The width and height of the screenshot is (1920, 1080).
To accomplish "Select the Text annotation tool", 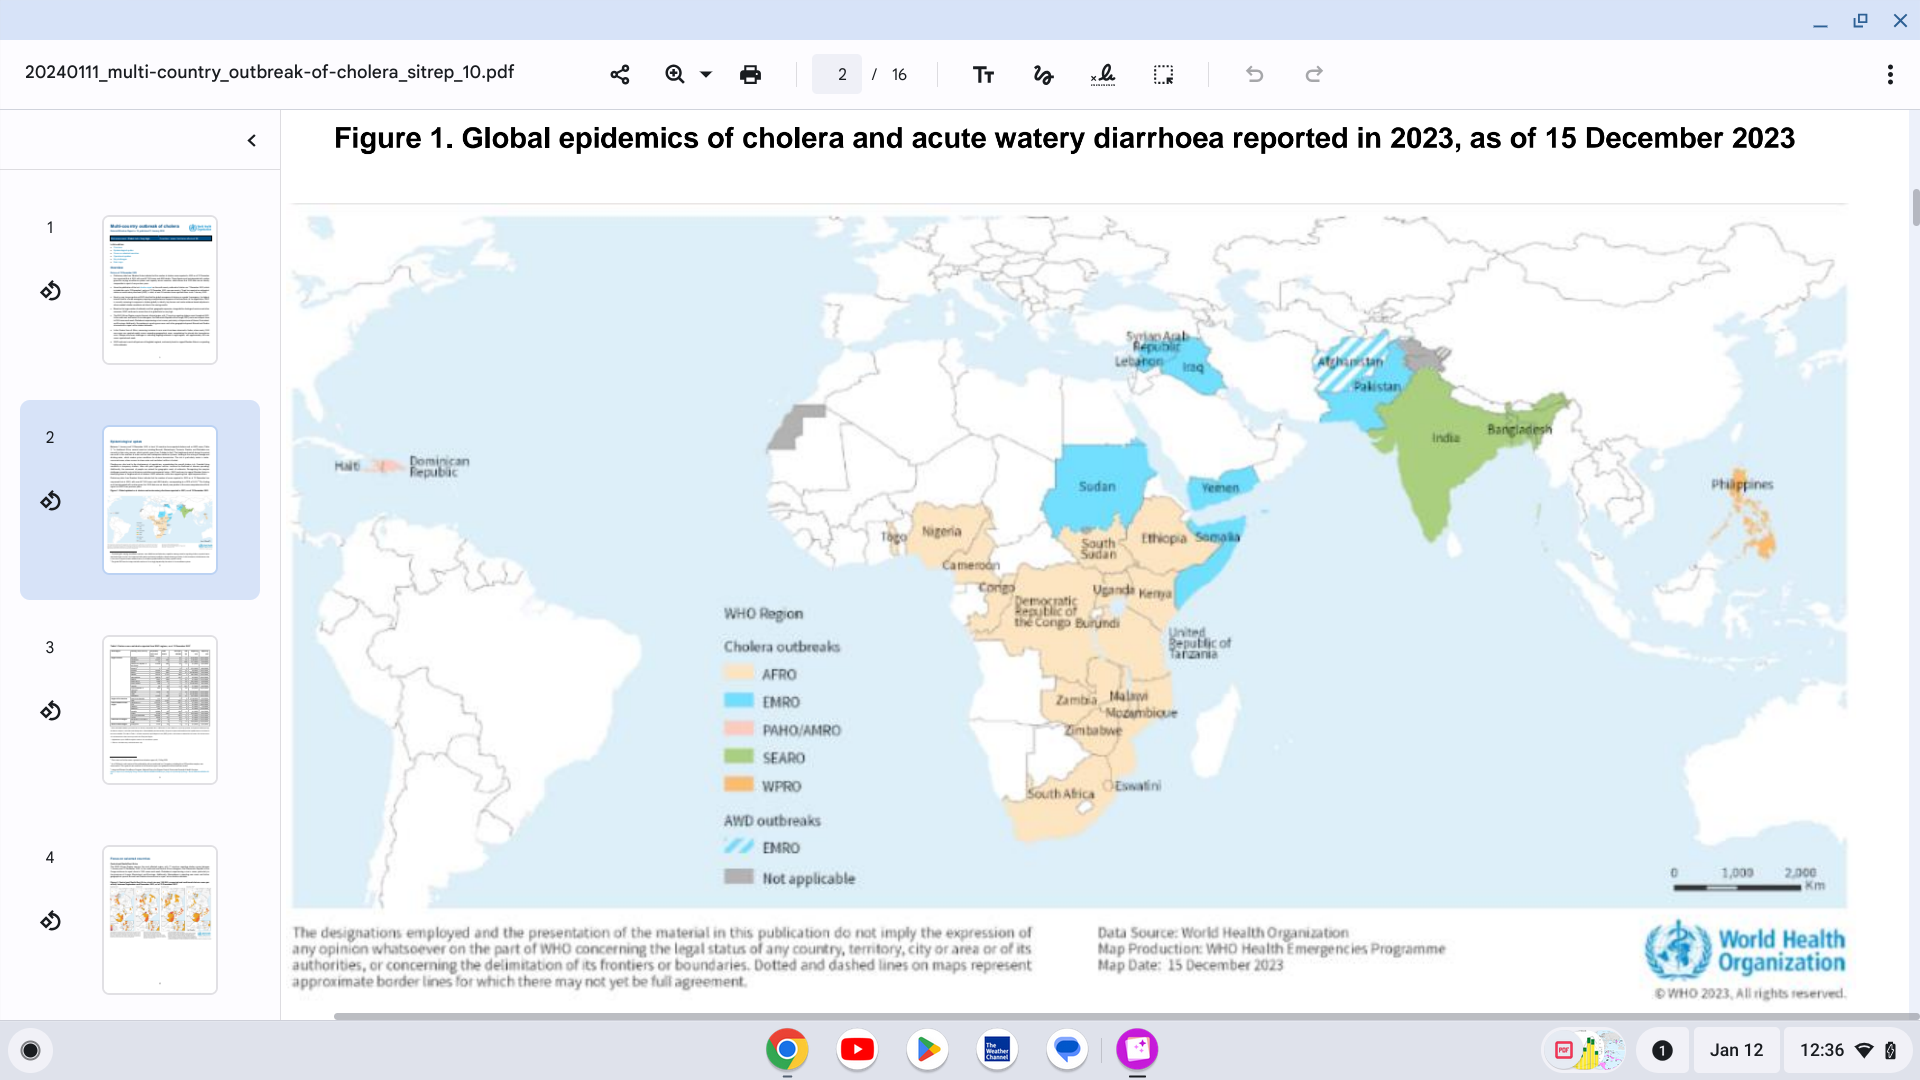I will [x=983, y=75].
